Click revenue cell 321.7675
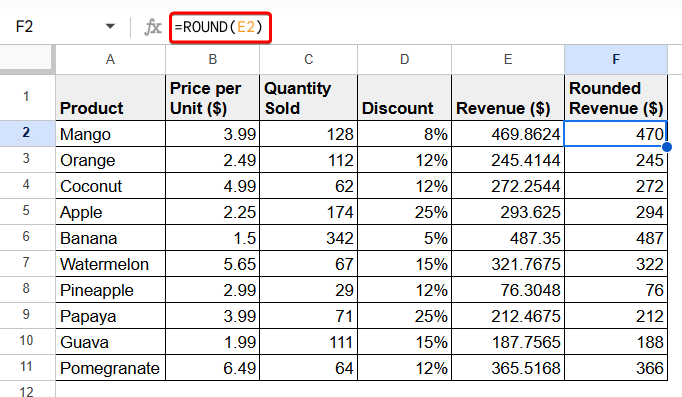This screenshot has height=397, width=682. point(508,264)
